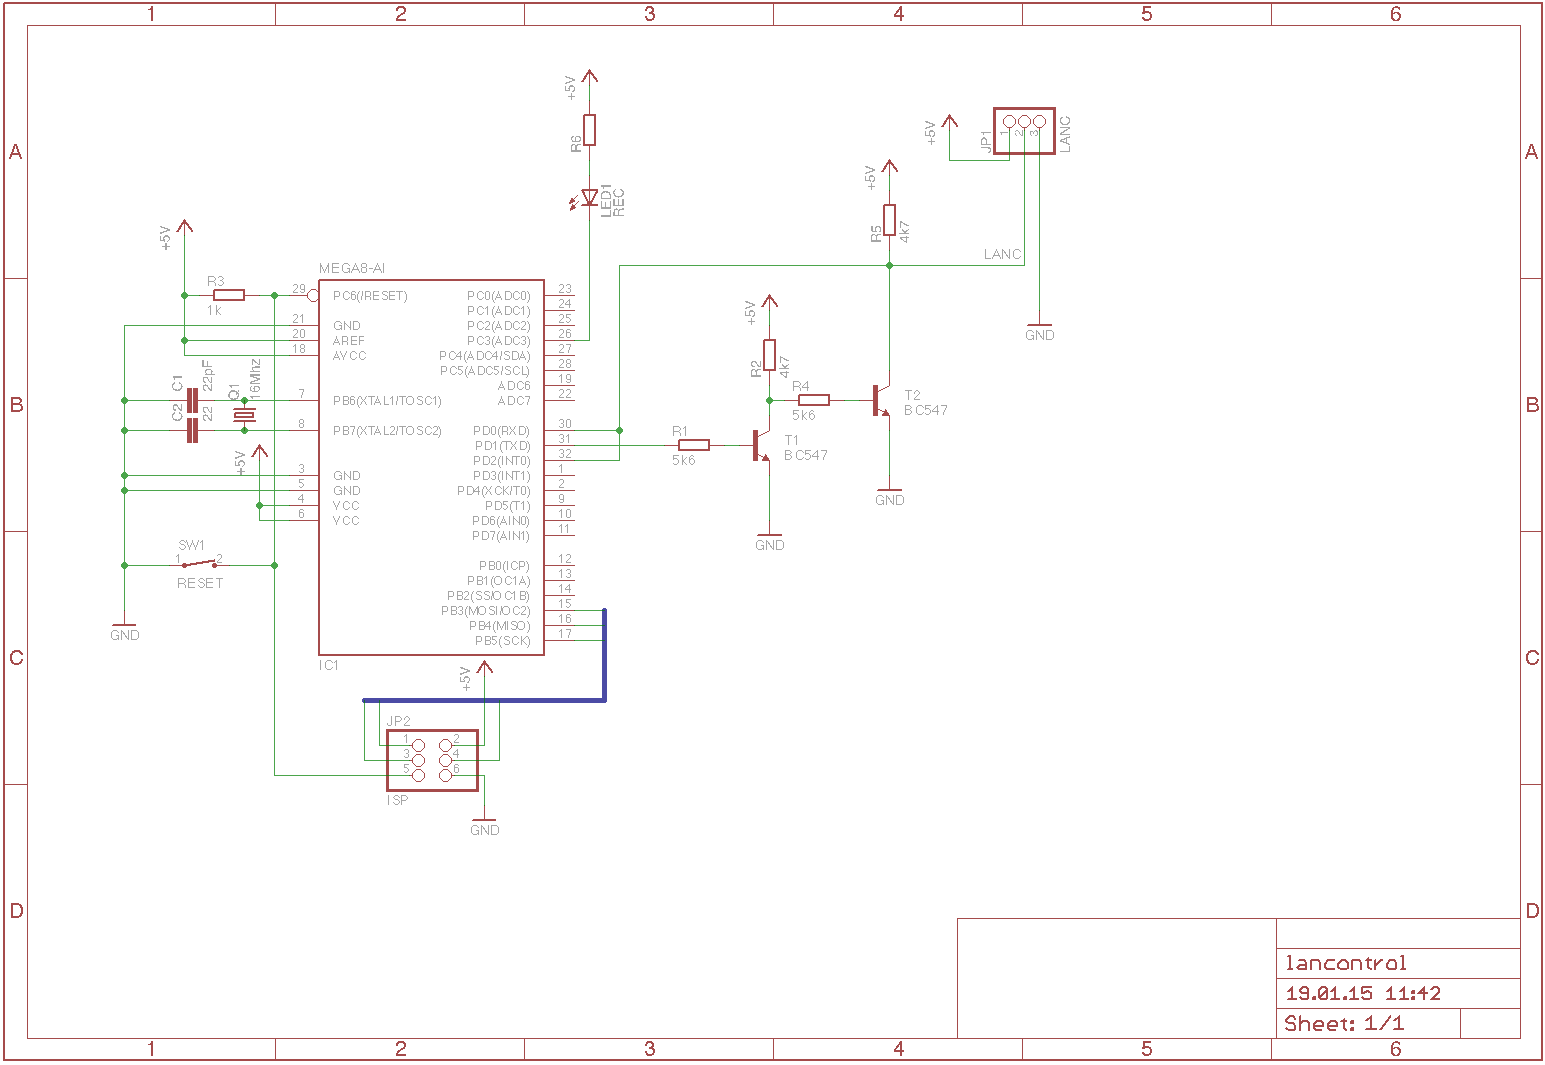
Task: Click the AREF pin label
Action: [349, 341]
